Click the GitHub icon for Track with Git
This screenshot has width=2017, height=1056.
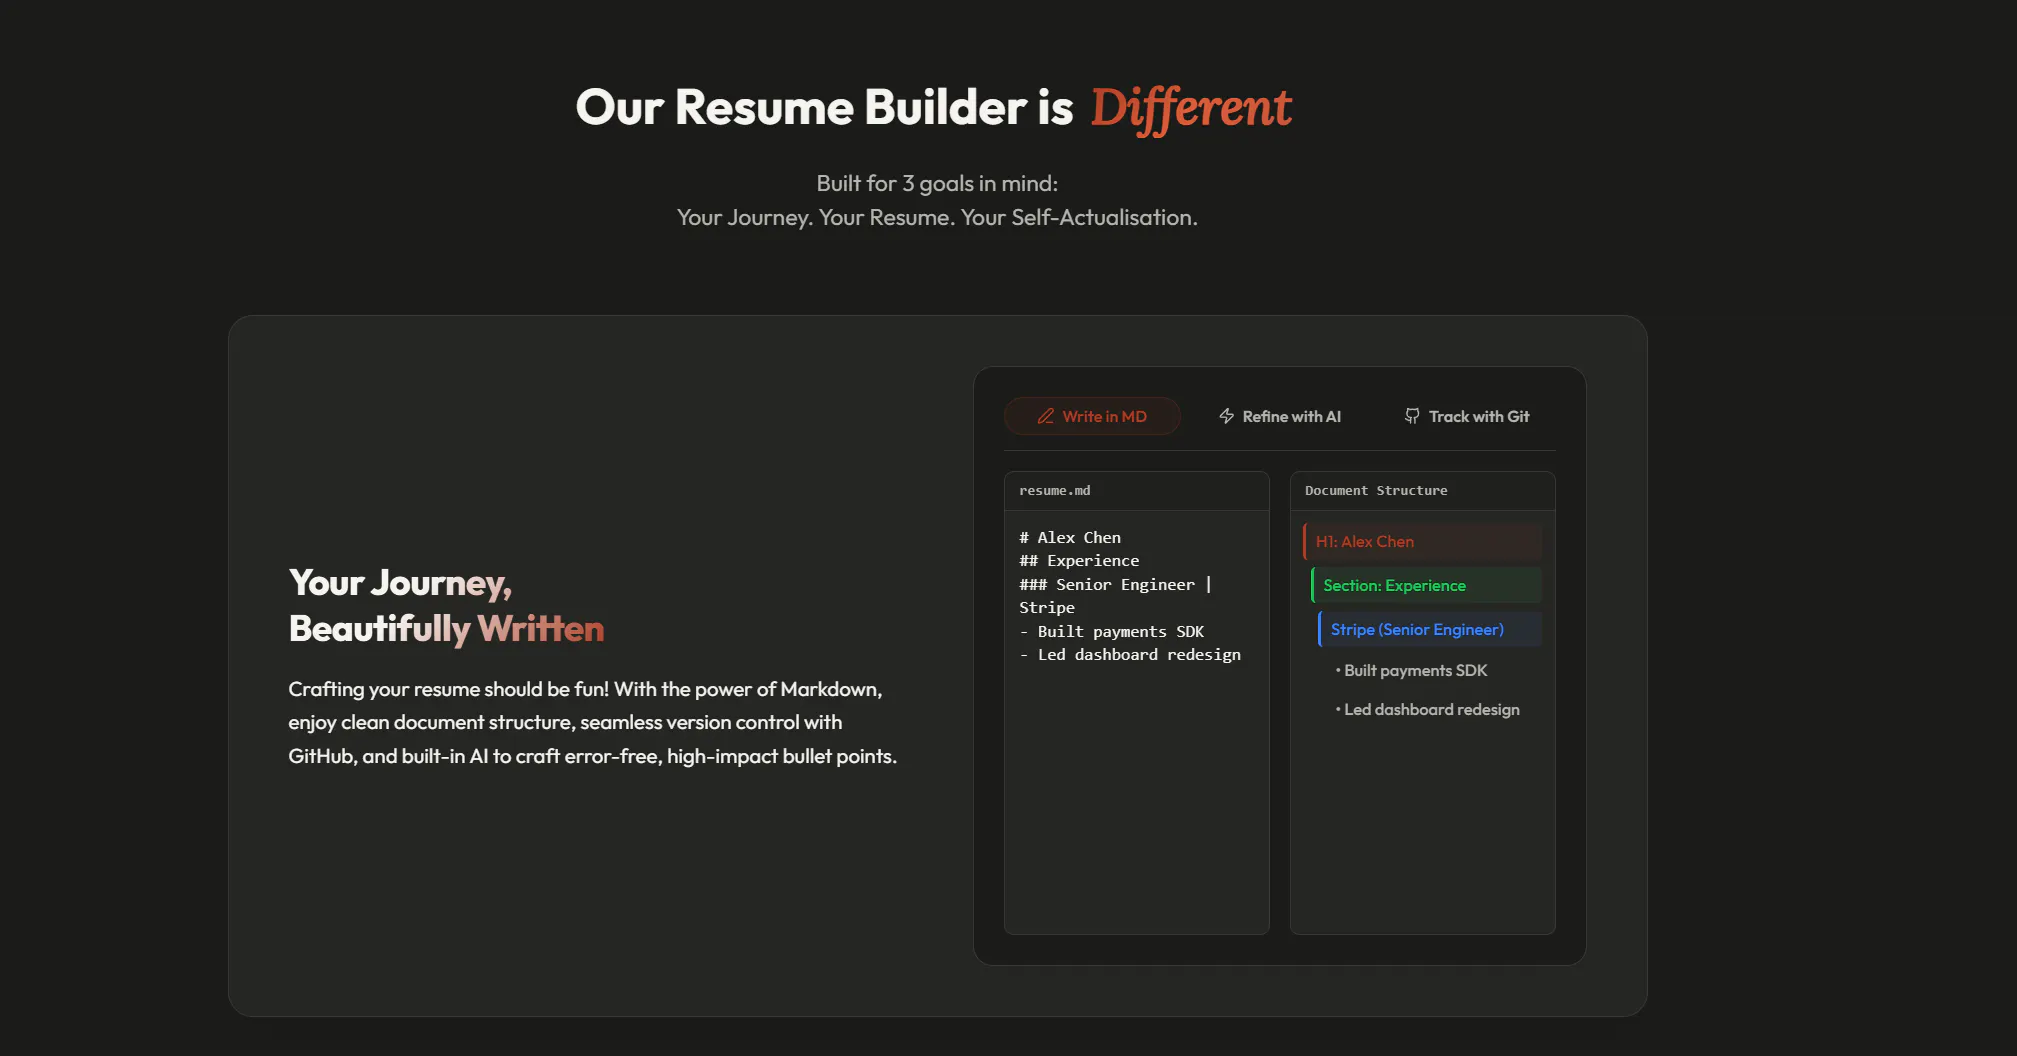coord(1412,416)
